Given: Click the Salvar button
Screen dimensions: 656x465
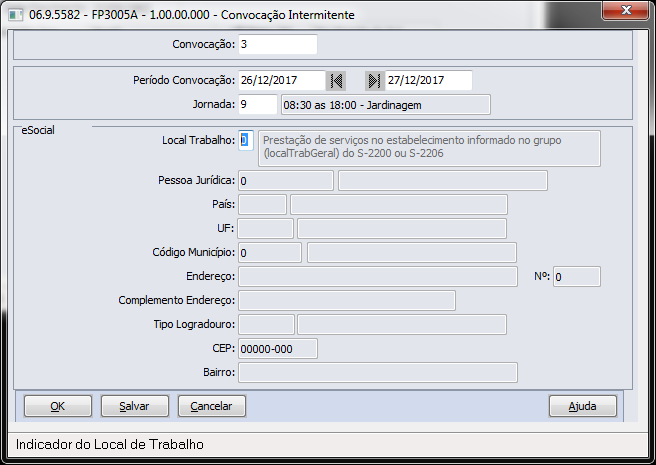Looking at the screenshot, I should (135, 406).
